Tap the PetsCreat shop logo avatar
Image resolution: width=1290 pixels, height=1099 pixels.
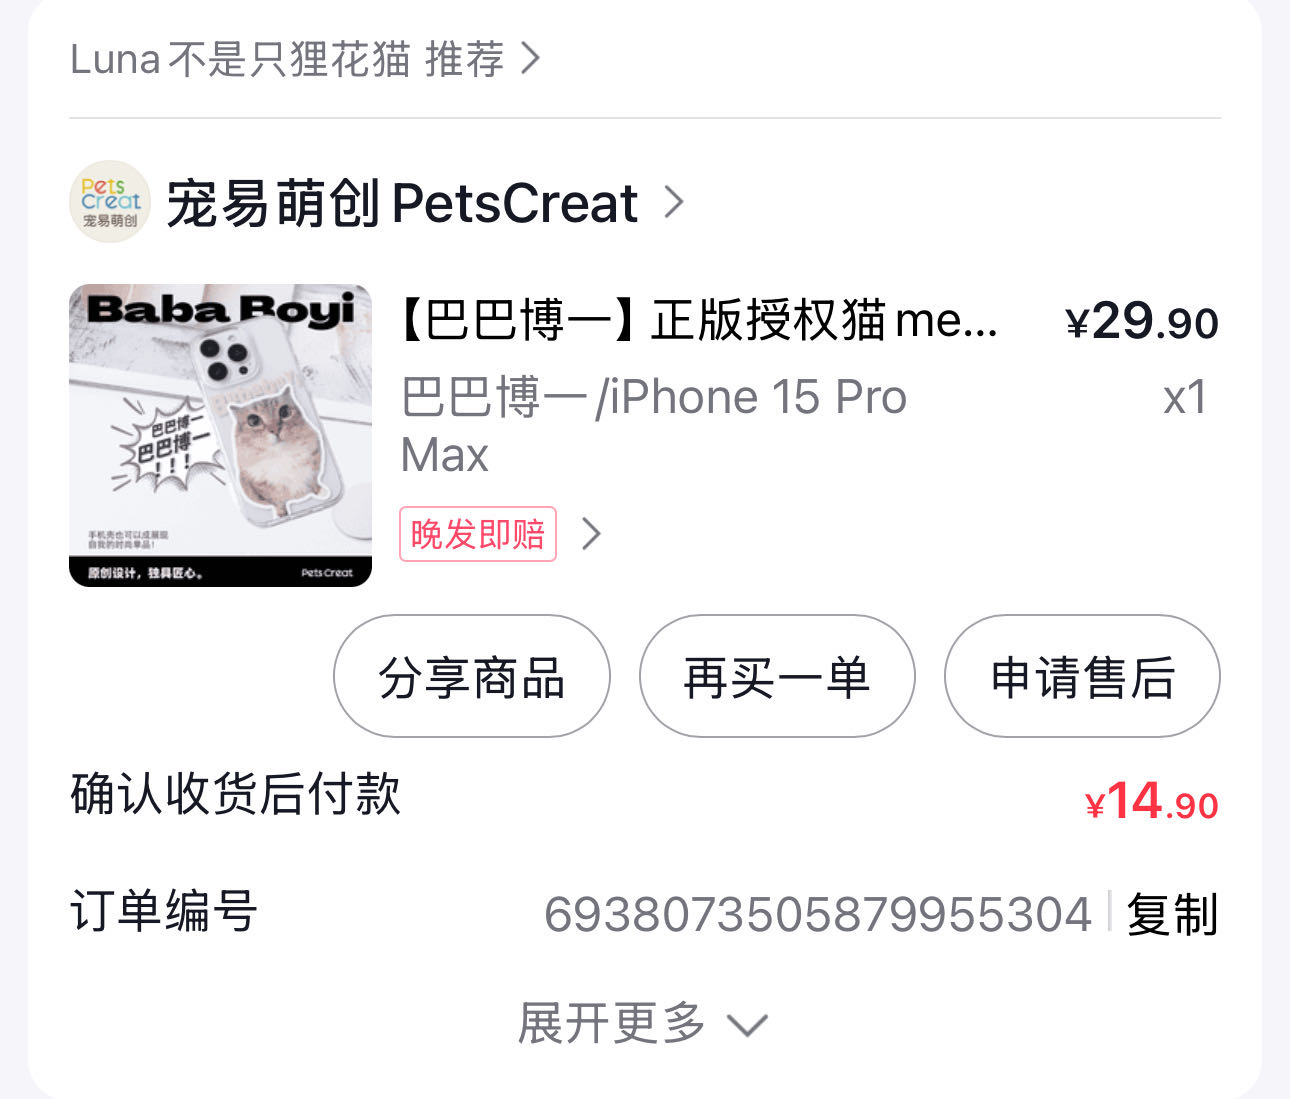coord(110,202)
